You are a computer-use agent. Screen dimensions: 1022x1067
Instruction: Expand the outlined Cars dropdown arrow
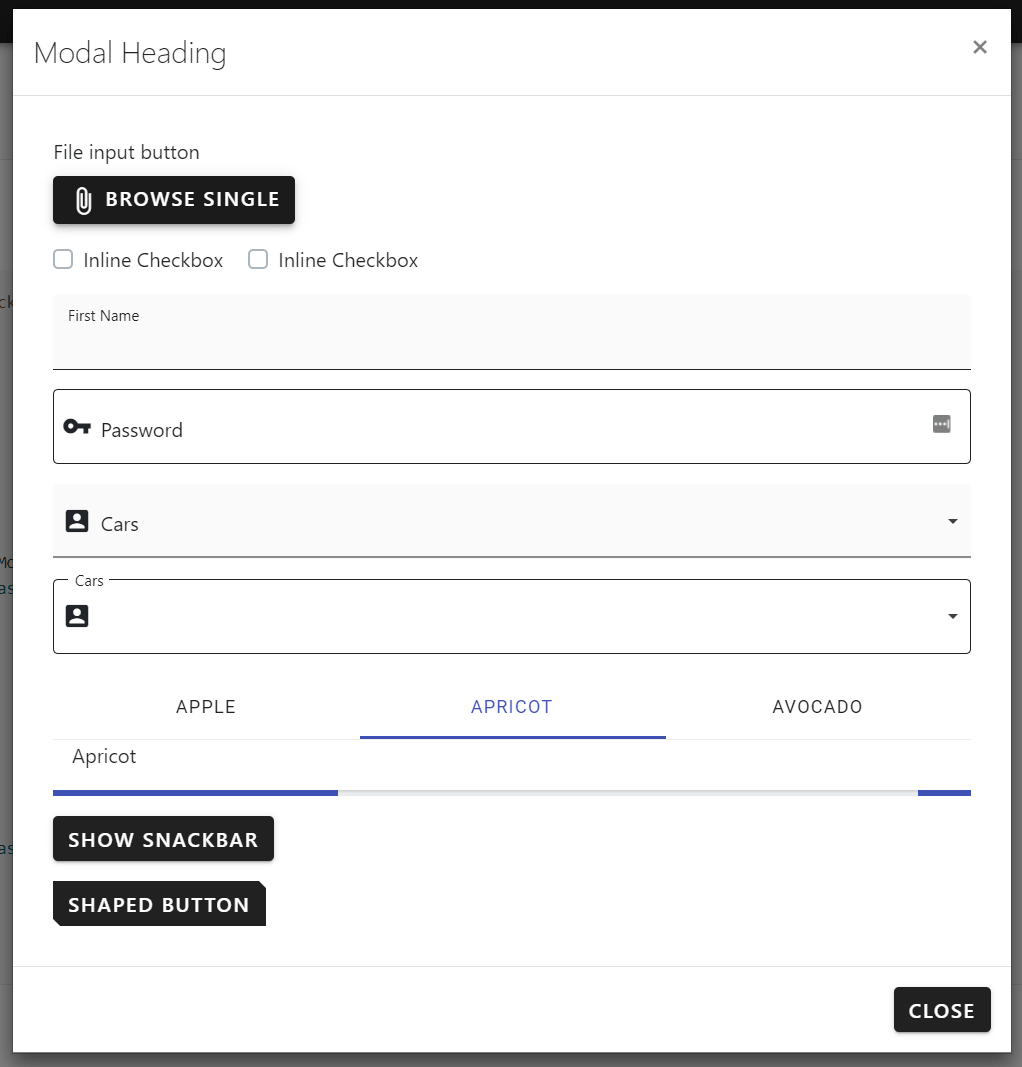pos(952,616)
